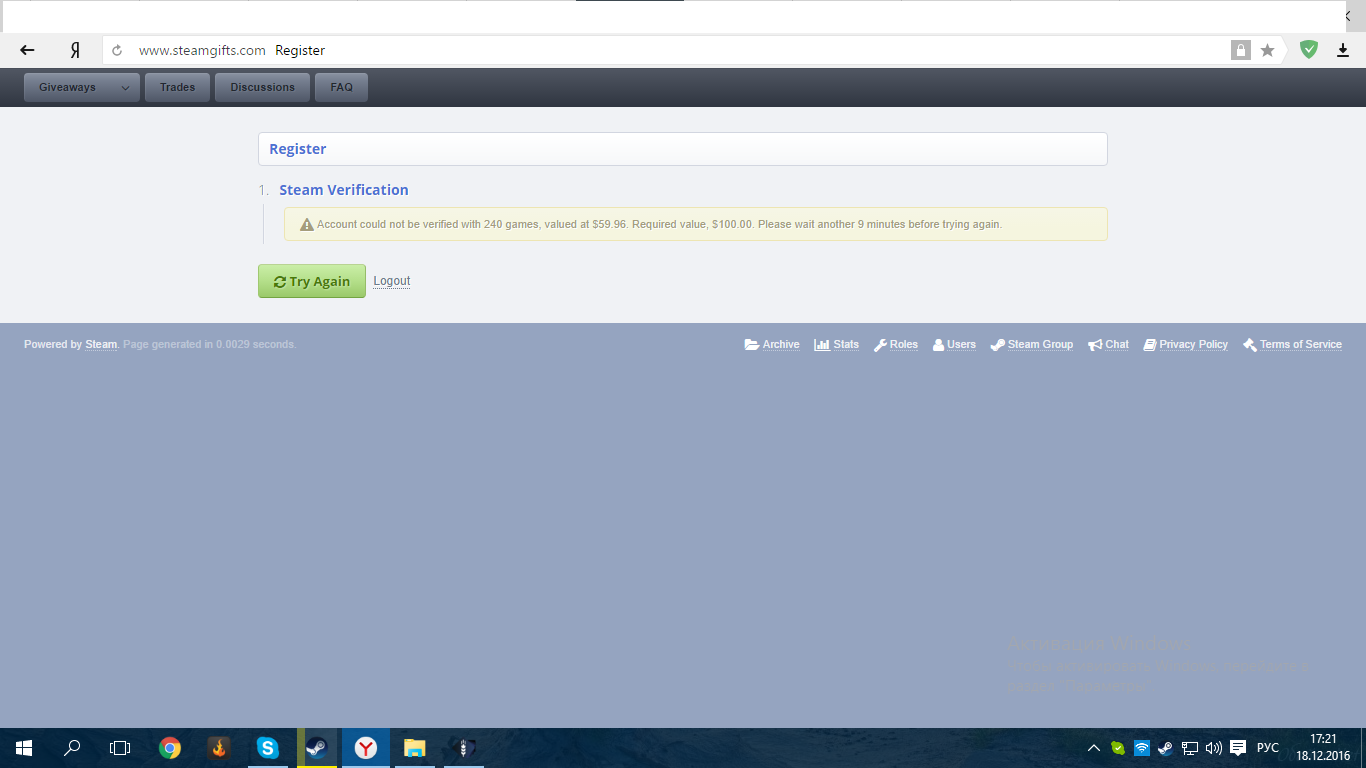Open Windows taskbar search

tap(72, 748)
